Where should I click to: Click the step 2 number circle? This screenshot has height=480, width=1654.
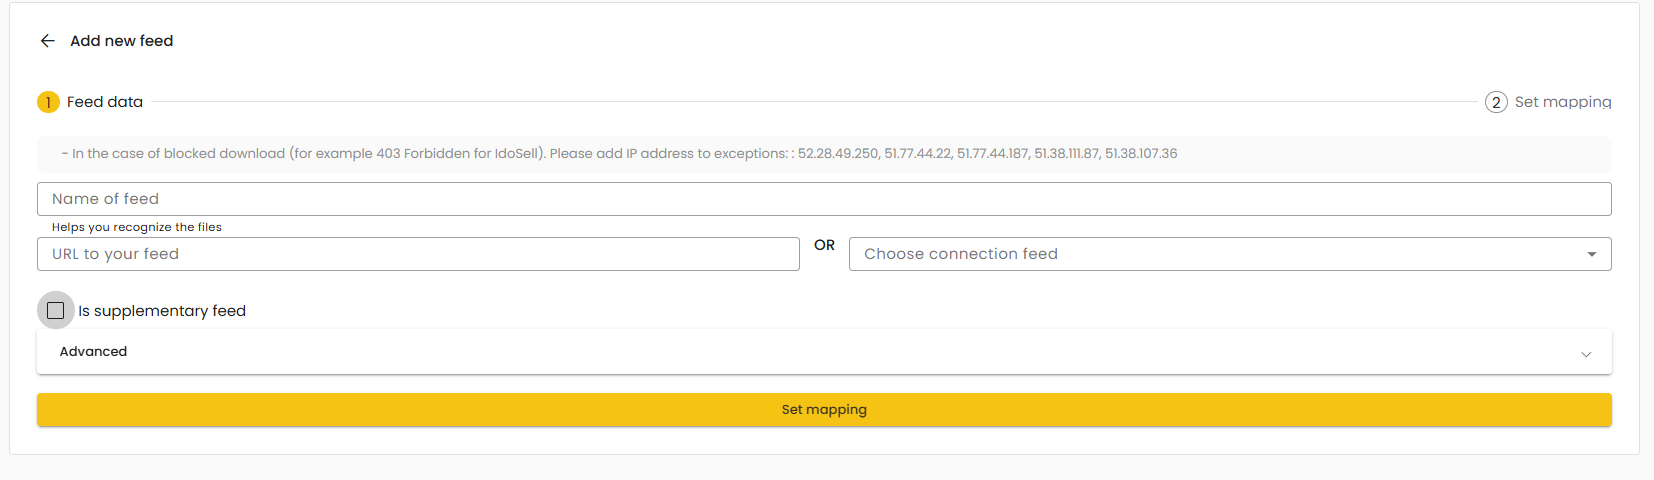click(1496, 102)
